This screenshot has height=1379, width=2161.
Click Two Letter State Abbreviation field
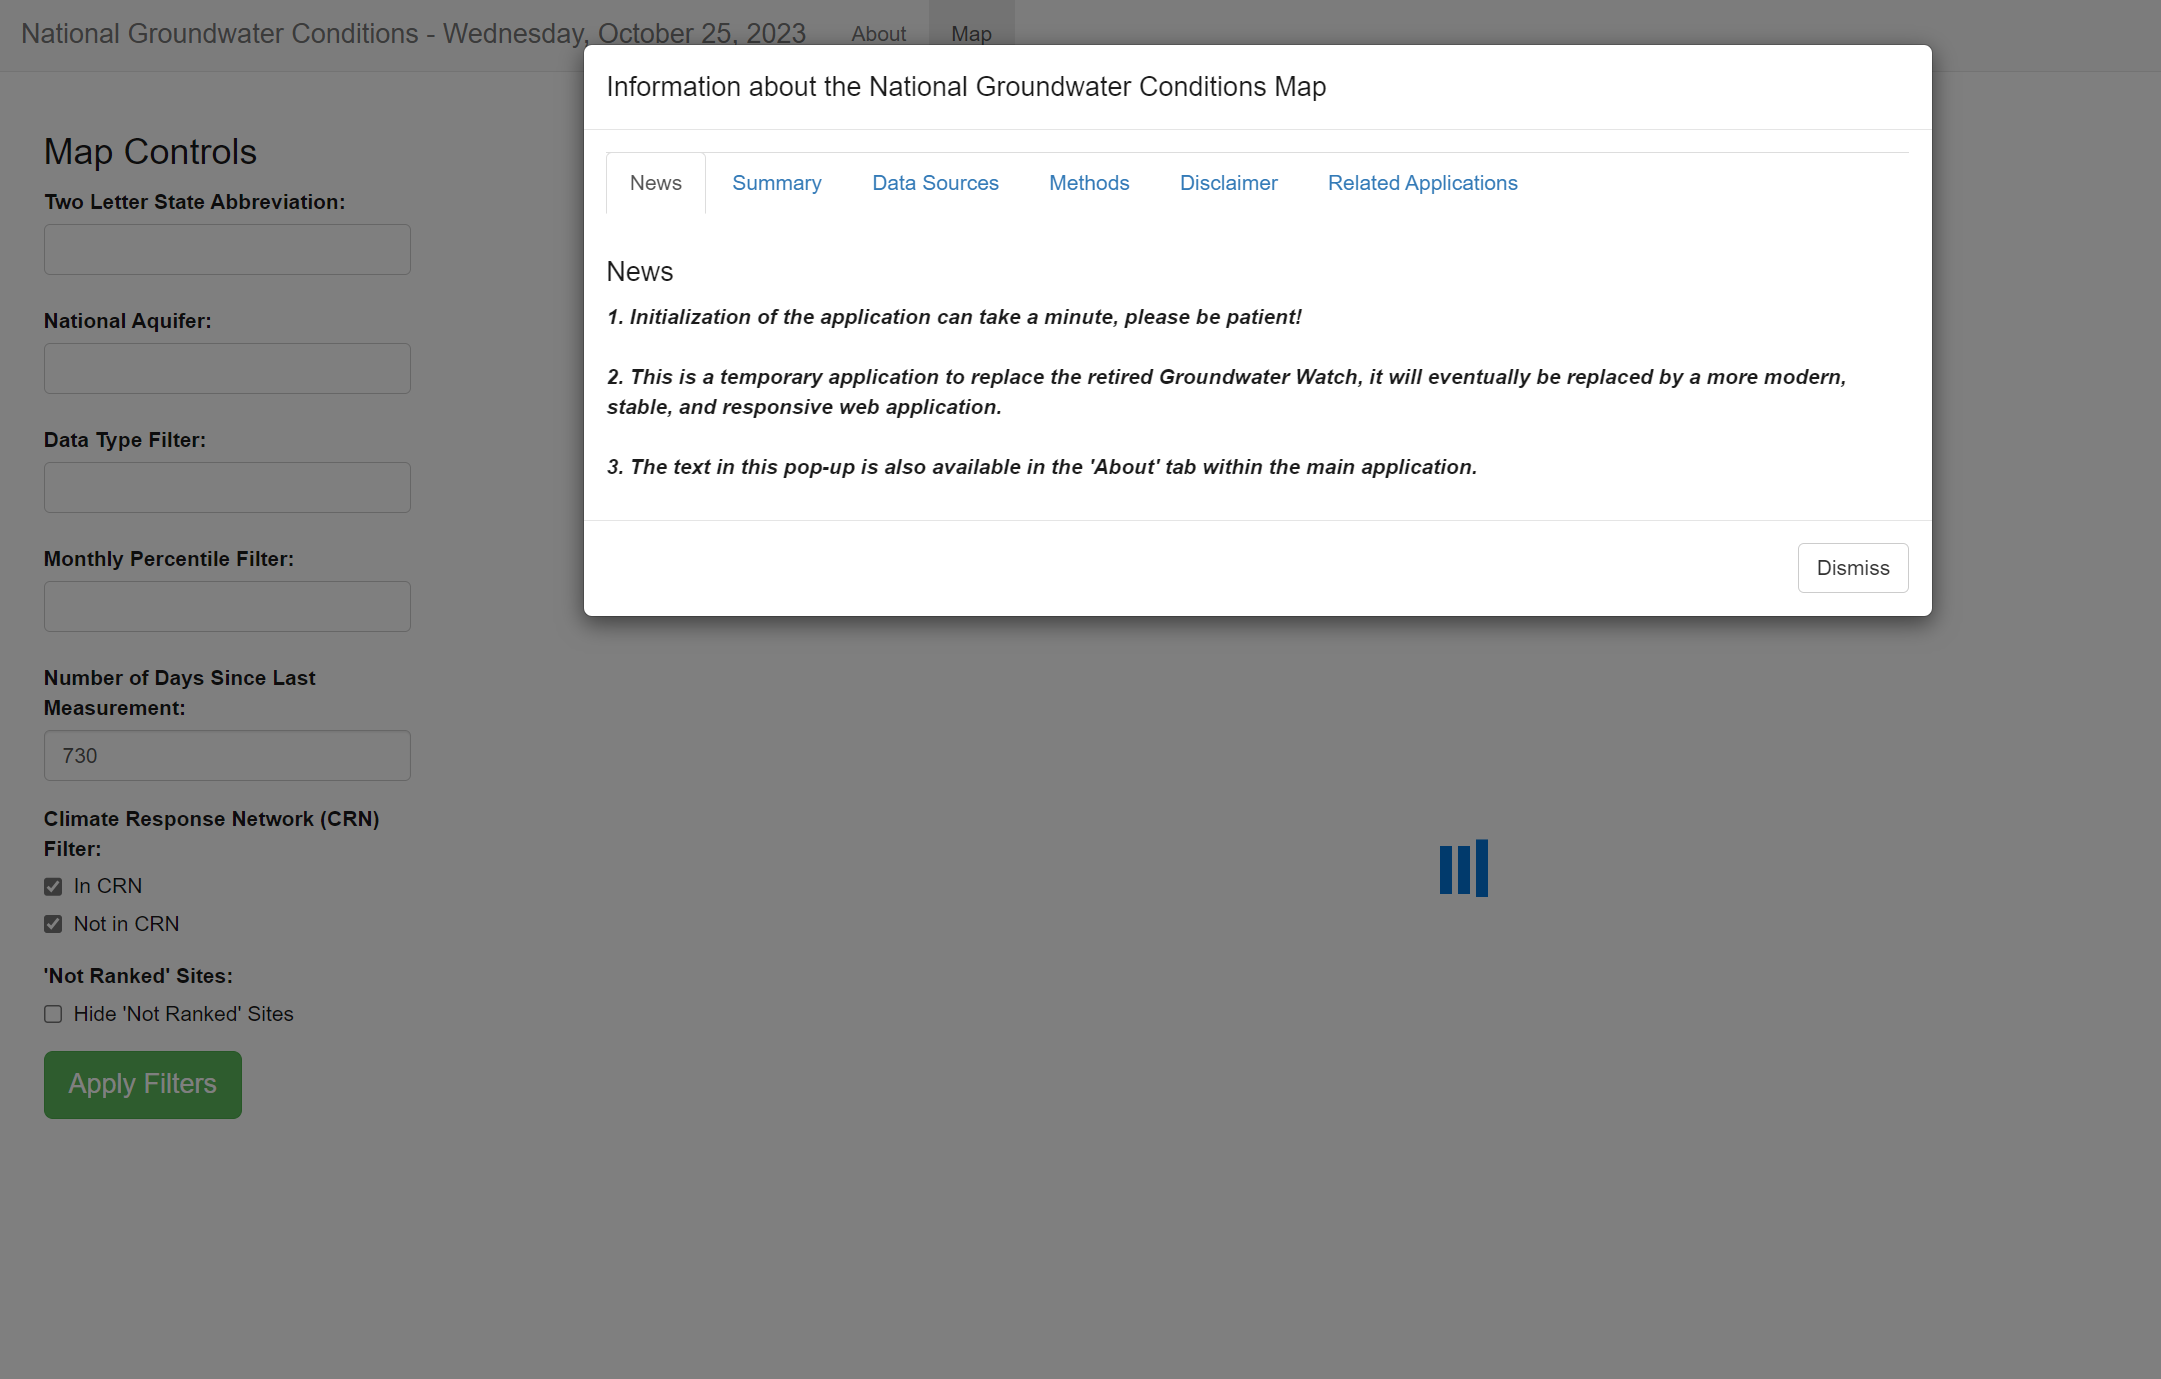coord(227,249)
